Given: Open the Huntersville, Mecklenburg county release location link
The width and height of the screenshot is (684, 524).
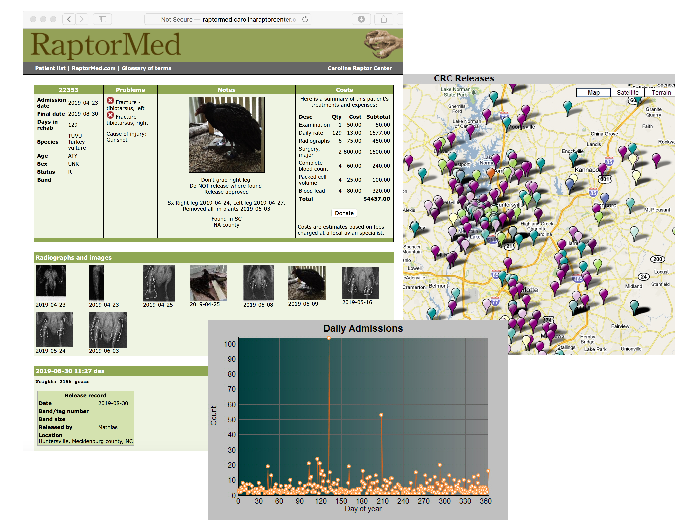Looking at the screenshot, I should click(x=86, y=441).
